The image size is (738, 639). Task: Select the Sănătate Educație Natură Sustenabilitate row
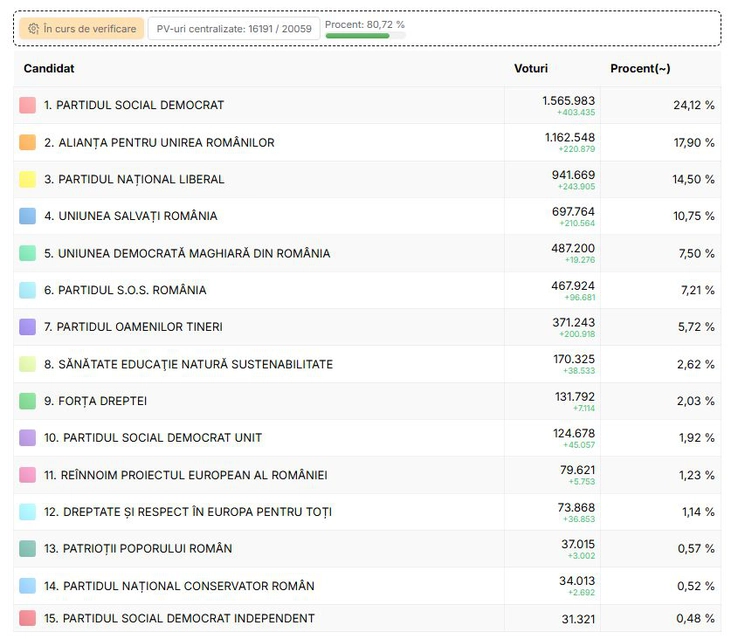[x=188, y=365]
